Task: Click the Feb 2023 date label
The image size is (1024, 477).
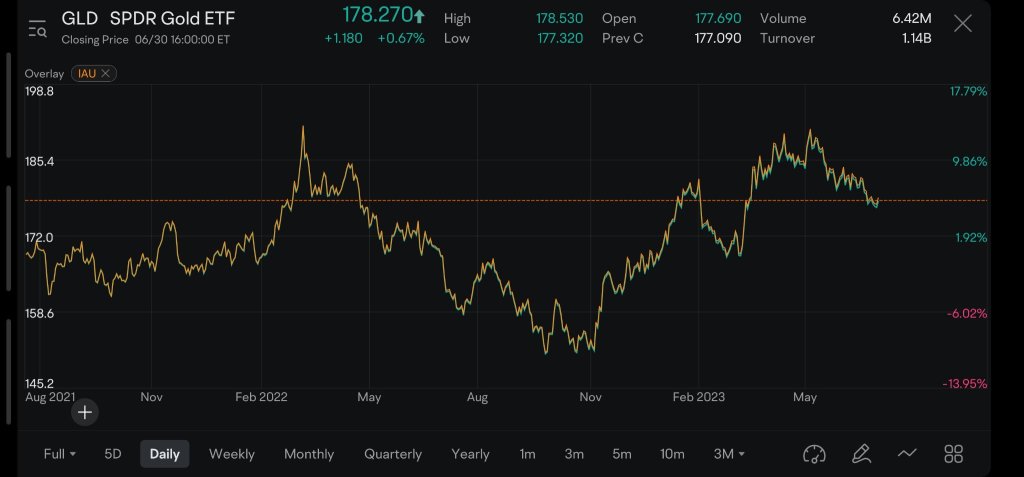Action: (x=698, y=397)
